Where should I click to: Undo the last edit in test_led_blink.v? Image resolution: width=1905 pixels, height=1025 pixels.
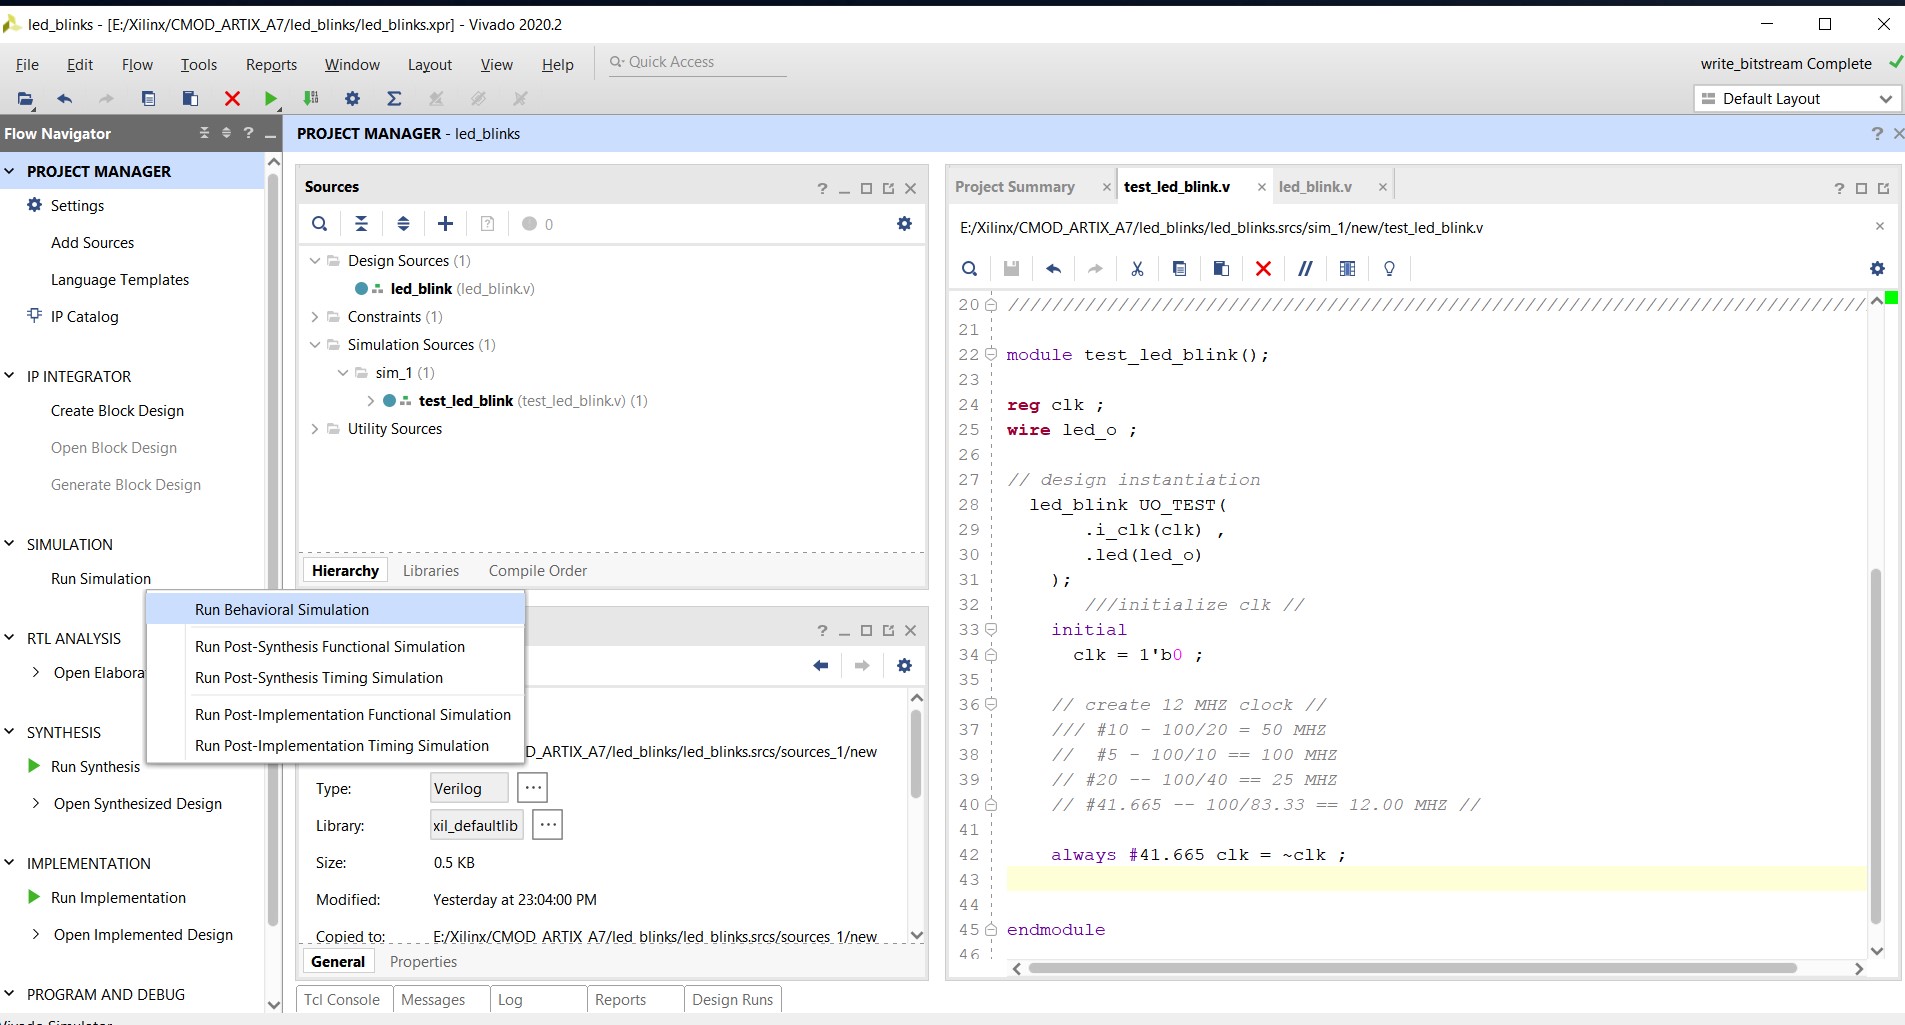coord(1051,268)
